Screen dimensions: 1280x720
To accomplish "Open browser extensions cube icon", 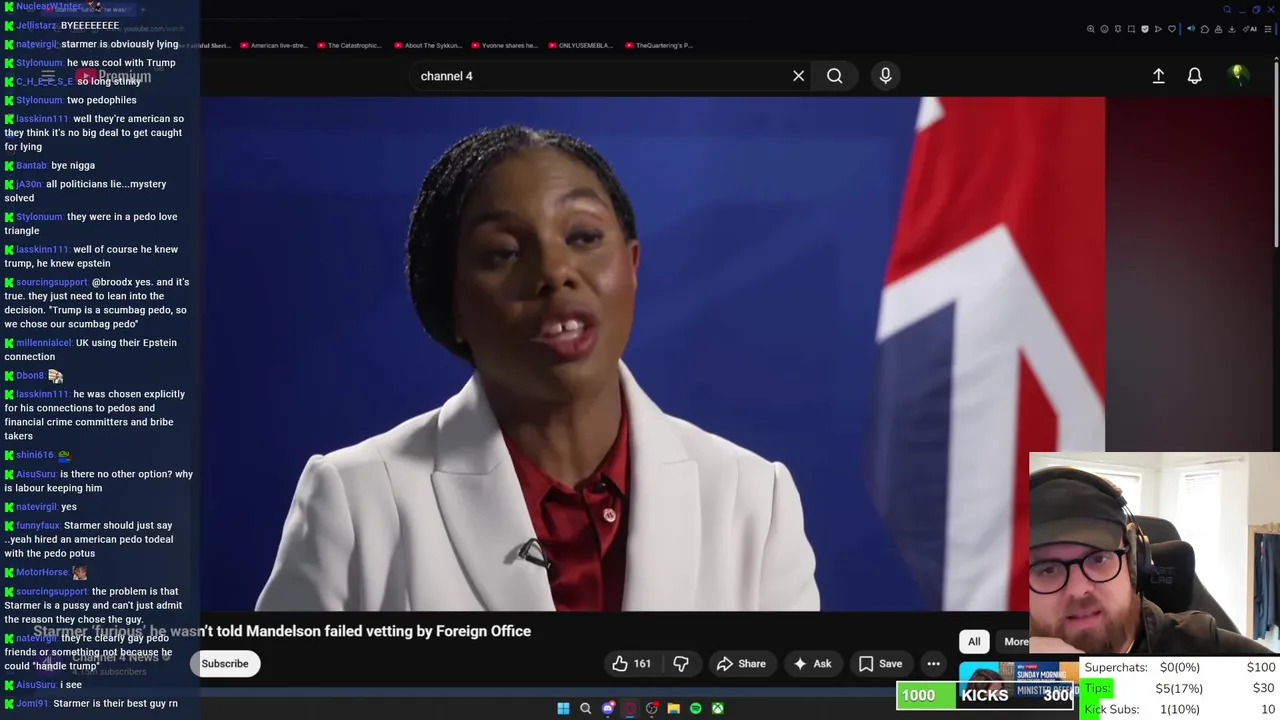I will coord(1205,29).
